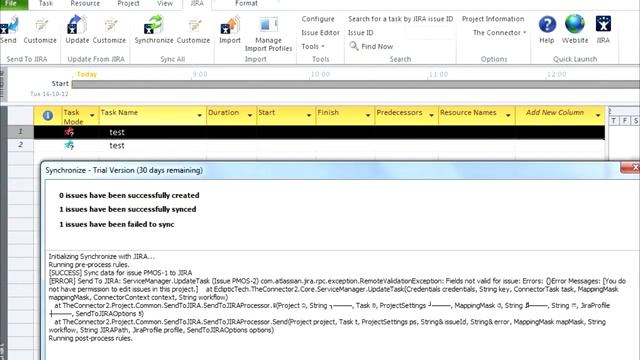
Task: Click task mode icon in row 1
Action: point(69,132)
